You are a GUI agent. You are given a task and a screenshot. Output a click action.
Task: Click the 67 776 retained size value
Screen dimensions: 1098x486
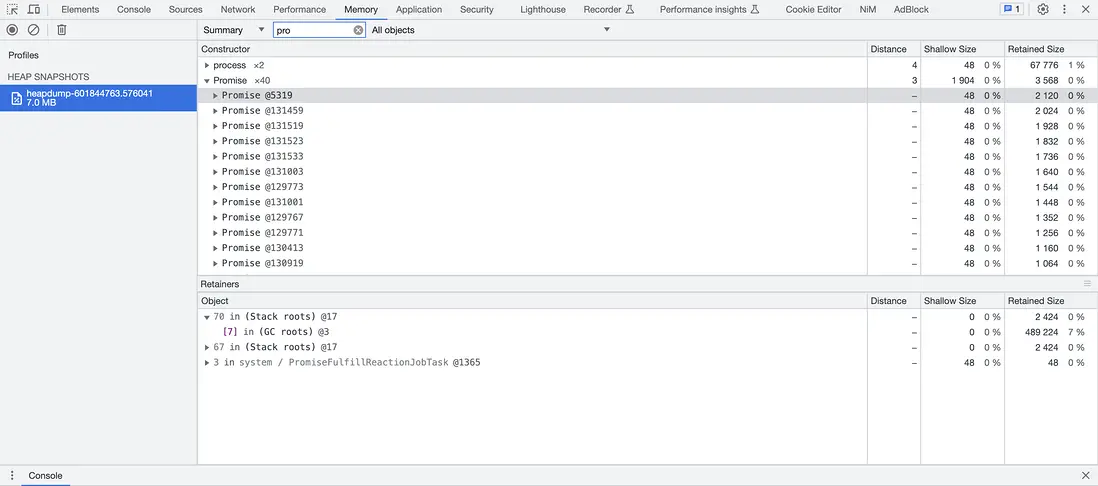(1044, 65)
